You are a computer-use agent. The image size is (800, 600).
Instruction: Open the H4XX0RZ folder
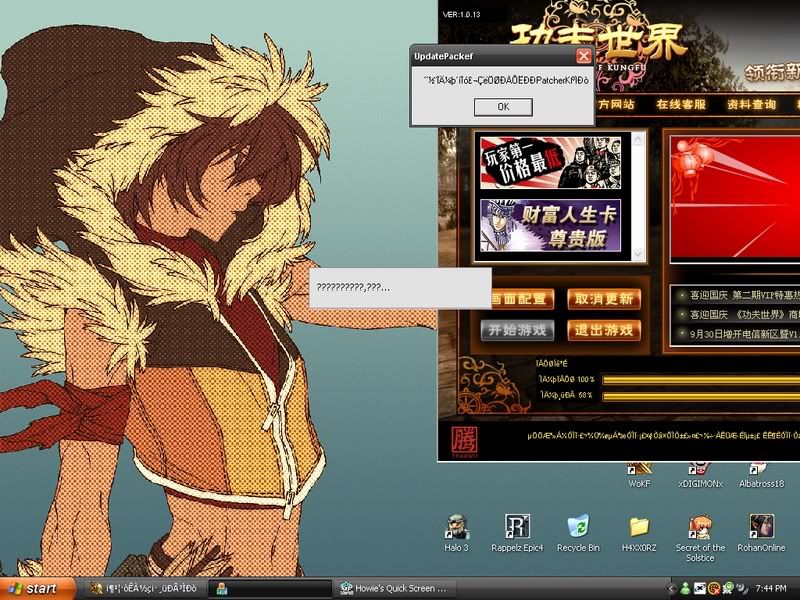[639, 527]
